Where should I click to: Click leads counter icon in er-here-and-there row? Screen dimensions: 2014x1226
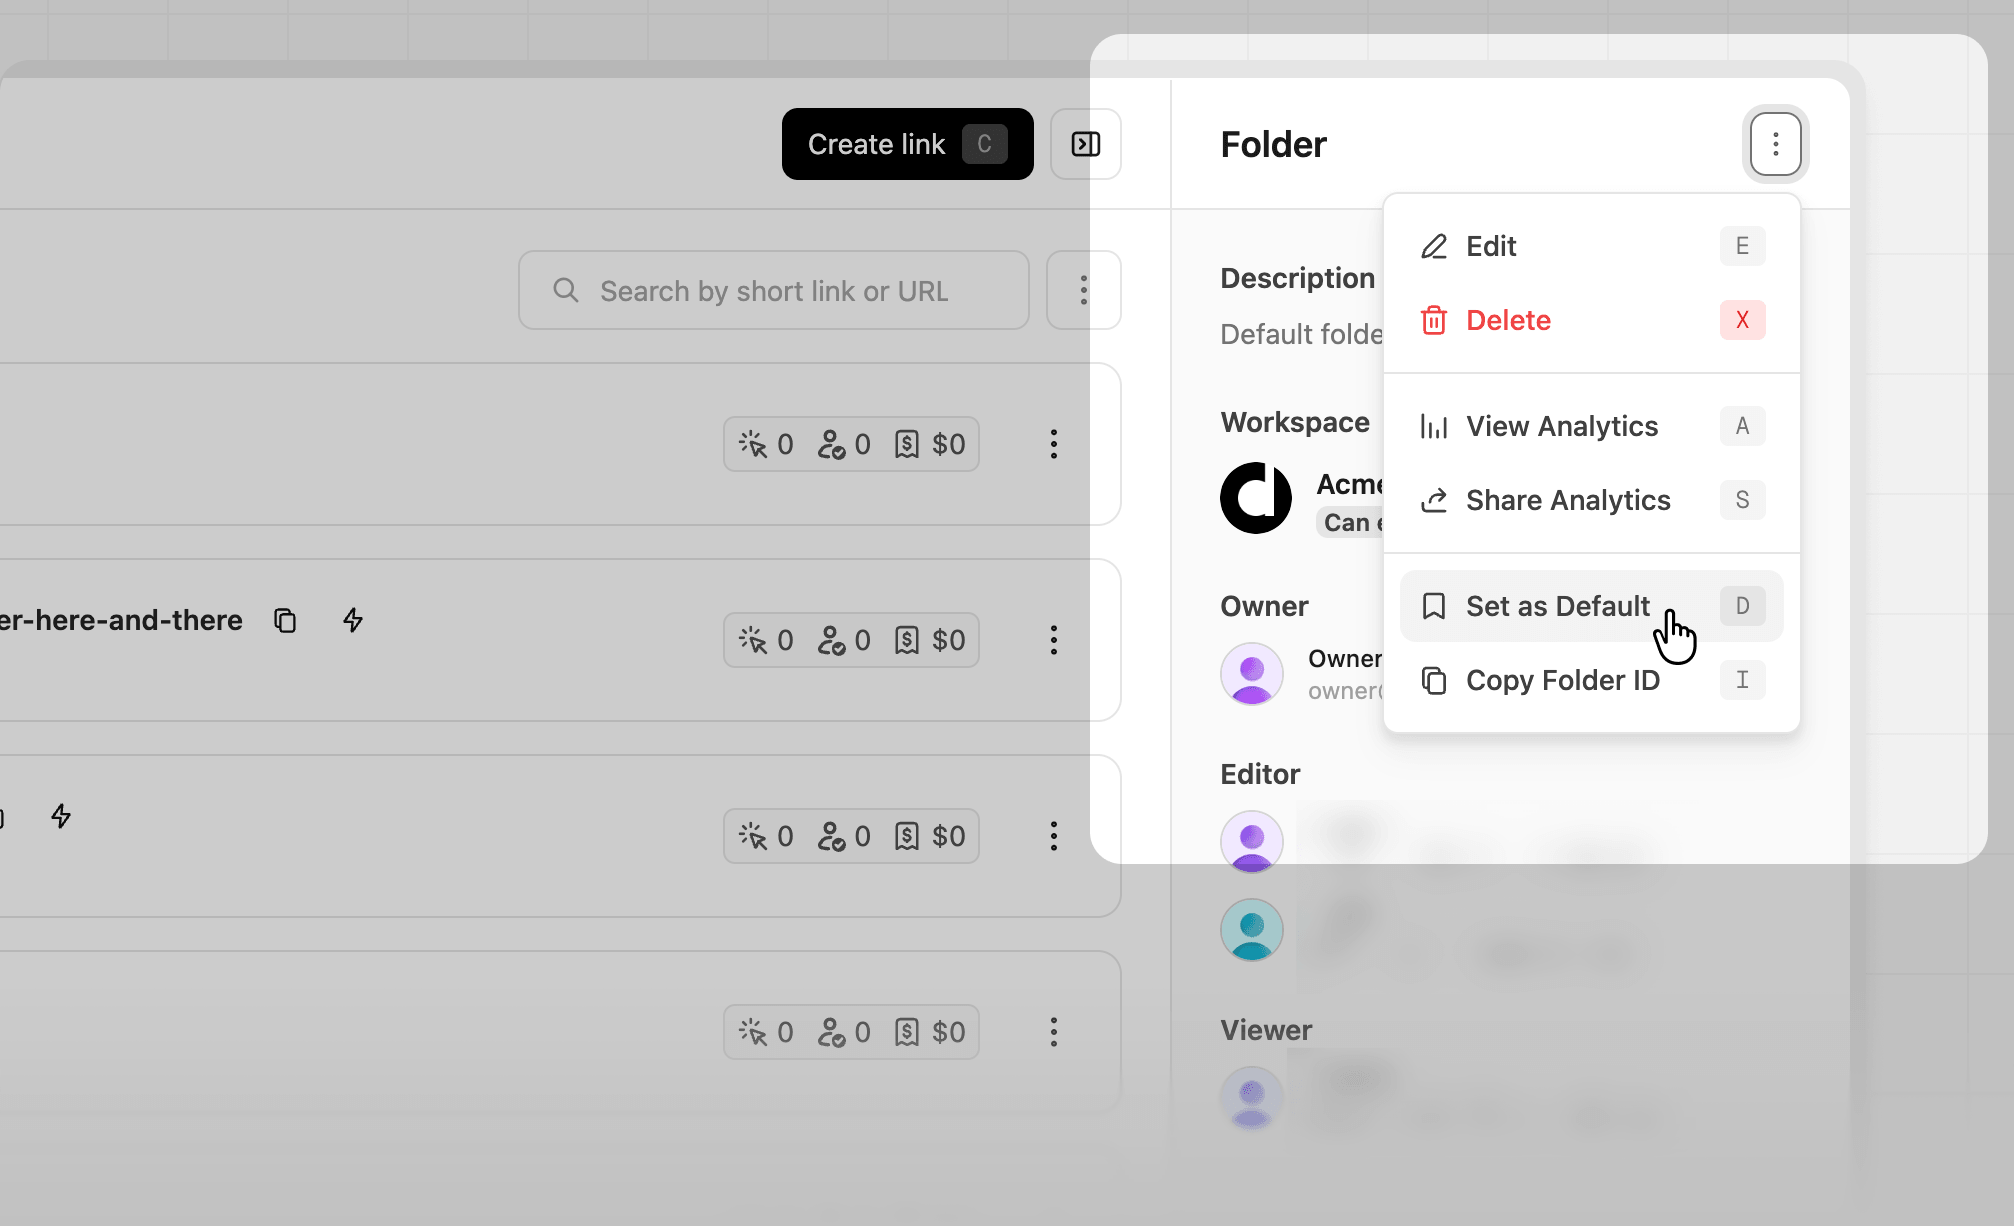[x=831, y=640]
